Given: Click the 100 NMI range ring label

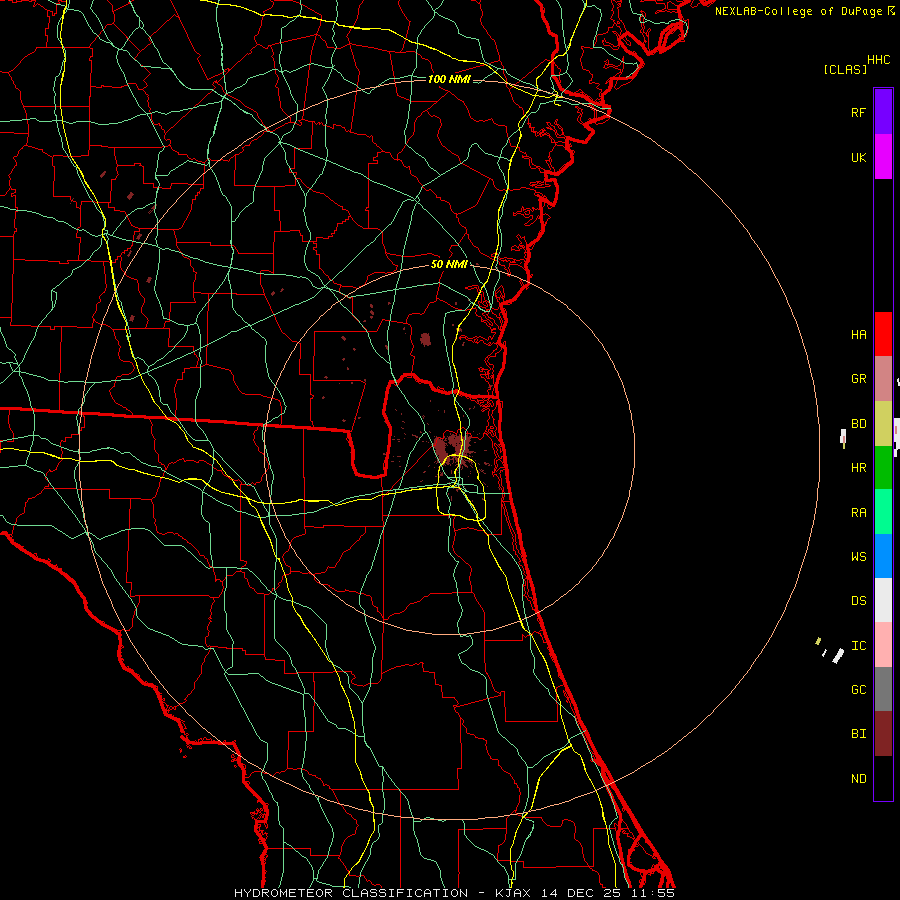Looking at the screenshot, I should pyautogui.click(x=449, y=79).
